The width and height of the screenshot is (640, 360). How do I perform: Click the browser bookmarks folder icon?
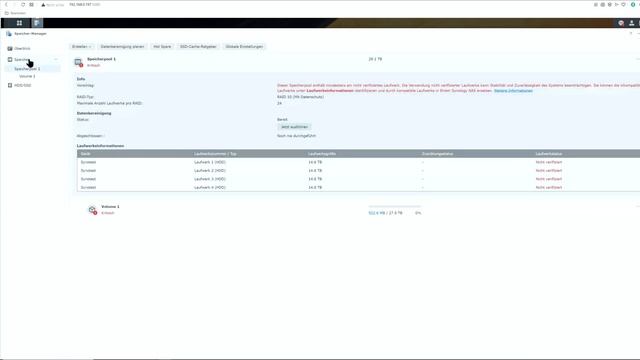pyautogui.click(x=7, y=13)
